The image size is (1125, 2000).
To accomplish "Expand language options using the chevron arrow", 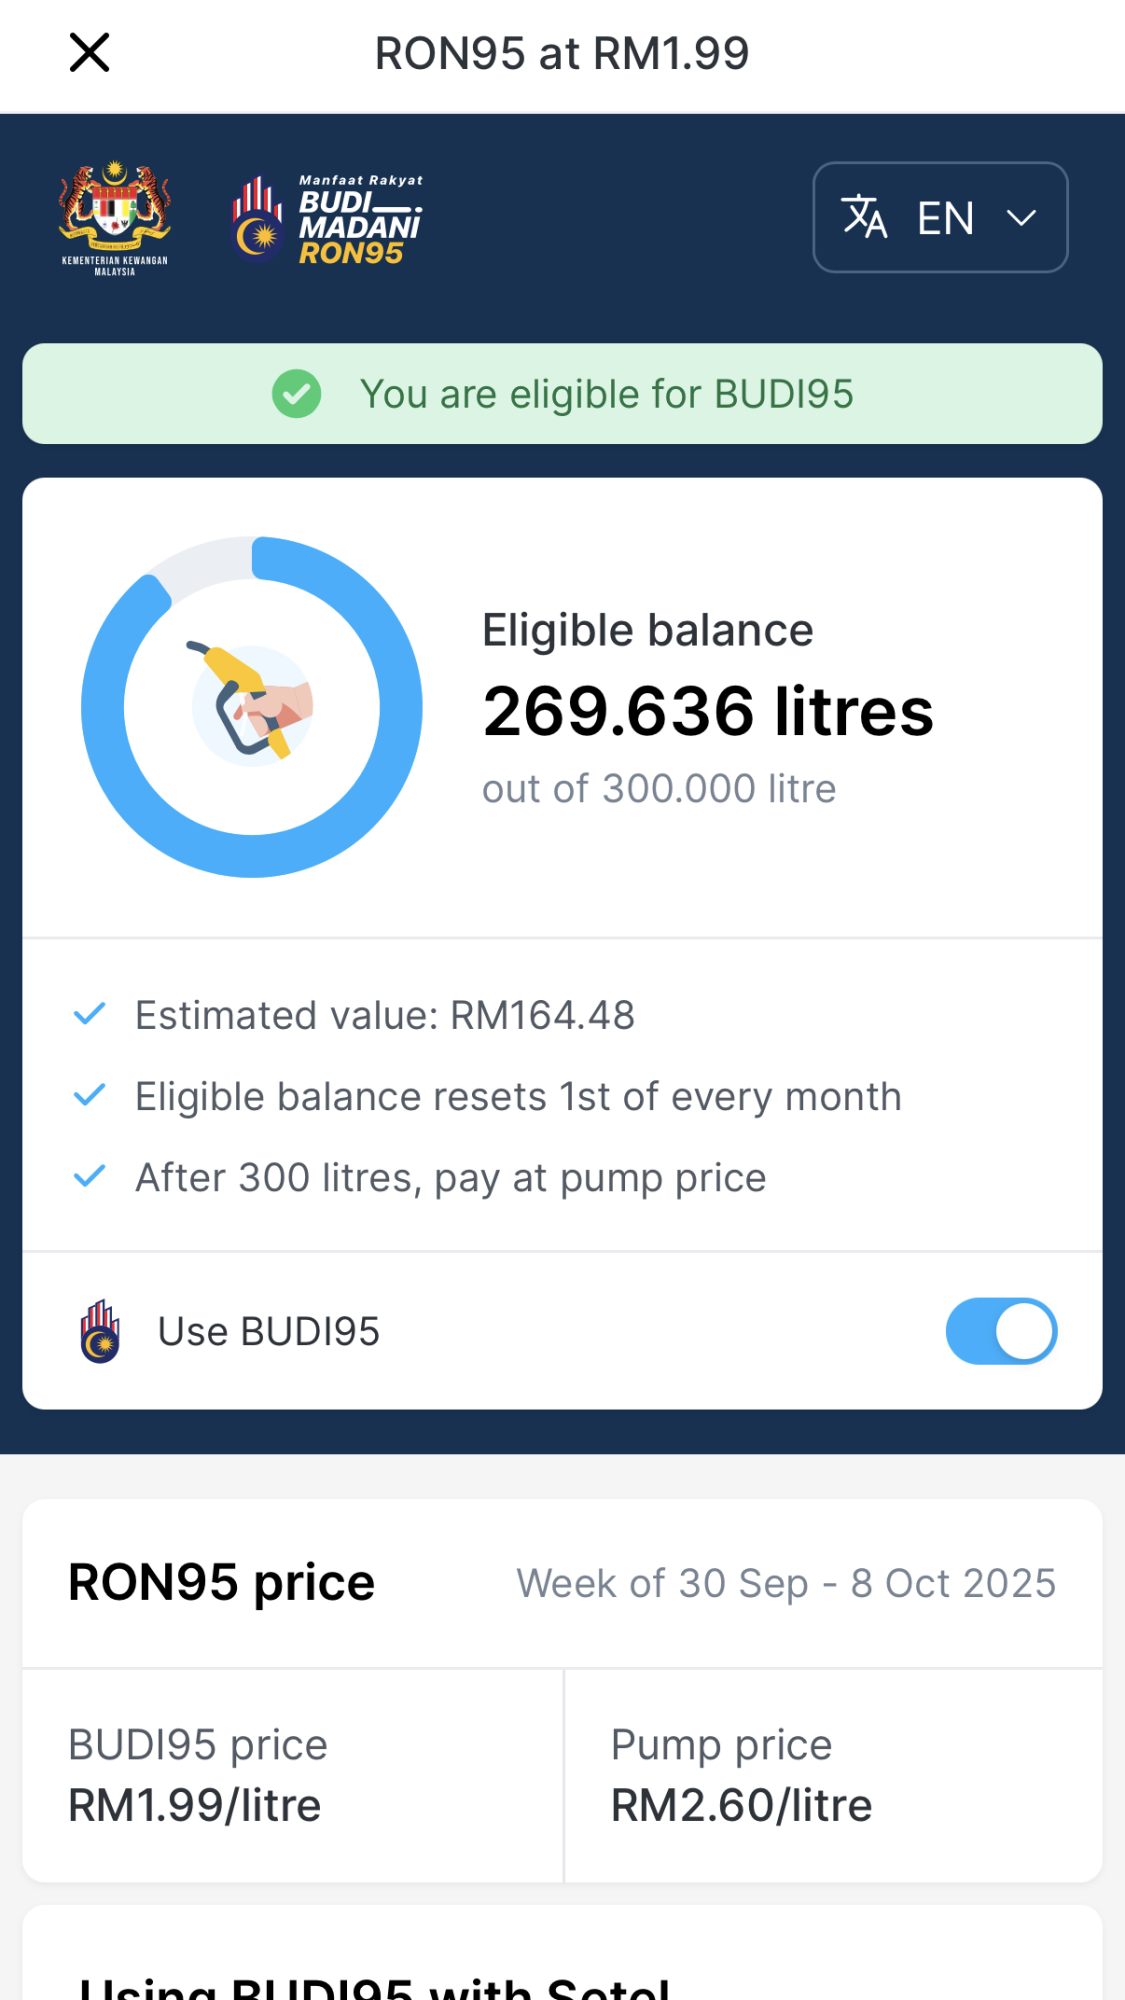I will coord(1021,218).
